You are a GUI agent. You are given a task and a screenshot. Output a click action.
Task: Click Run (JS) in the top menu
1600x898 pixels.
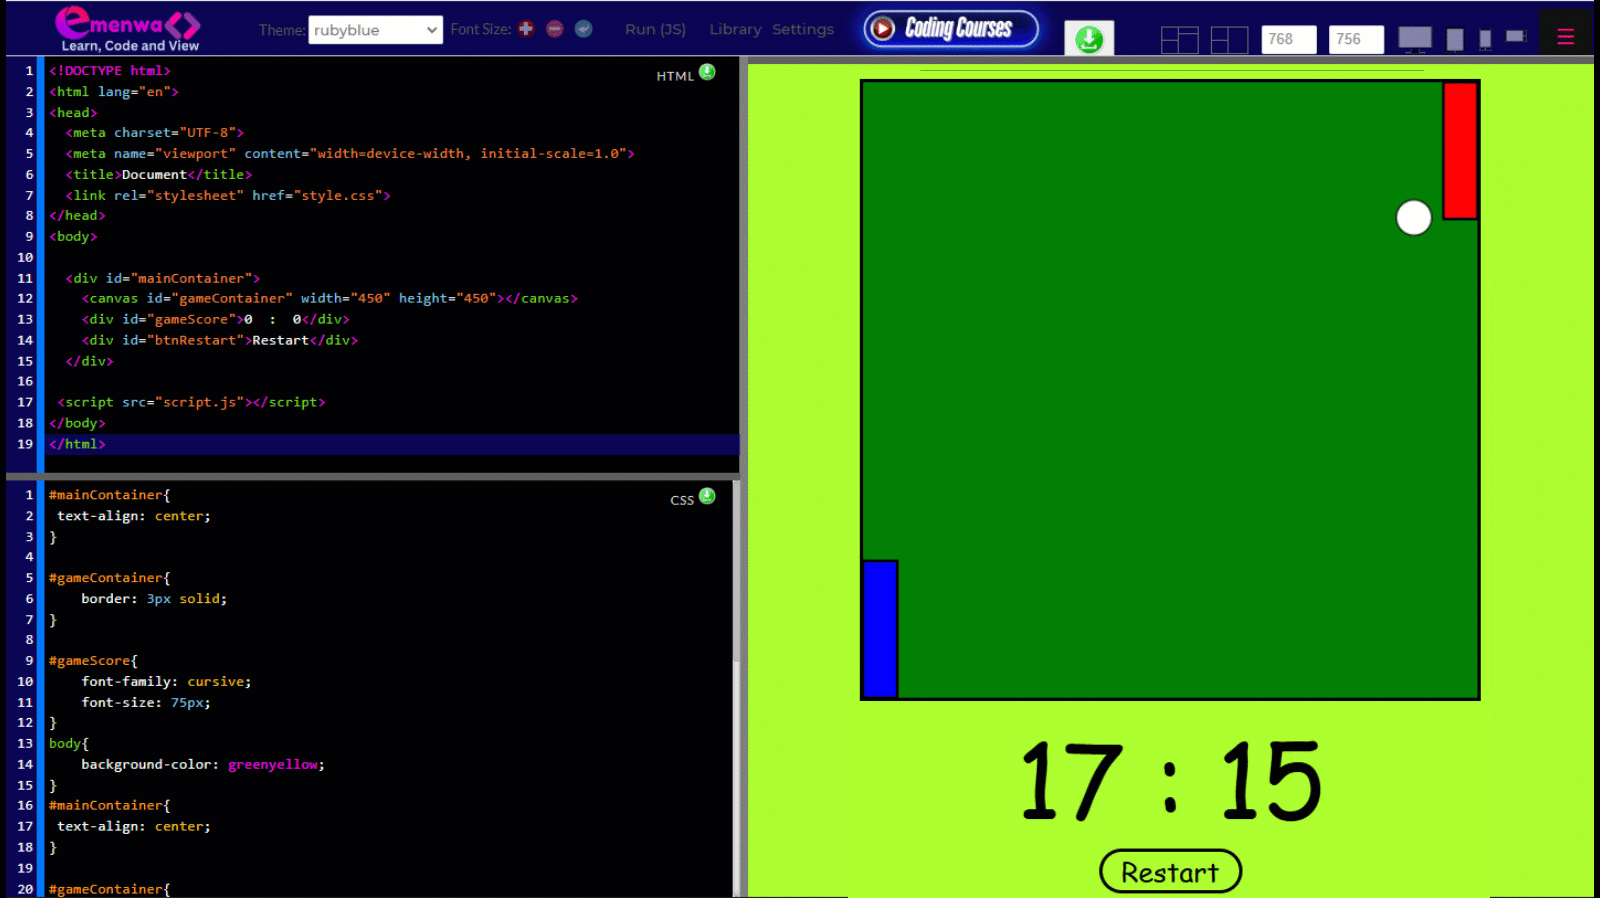655,29
